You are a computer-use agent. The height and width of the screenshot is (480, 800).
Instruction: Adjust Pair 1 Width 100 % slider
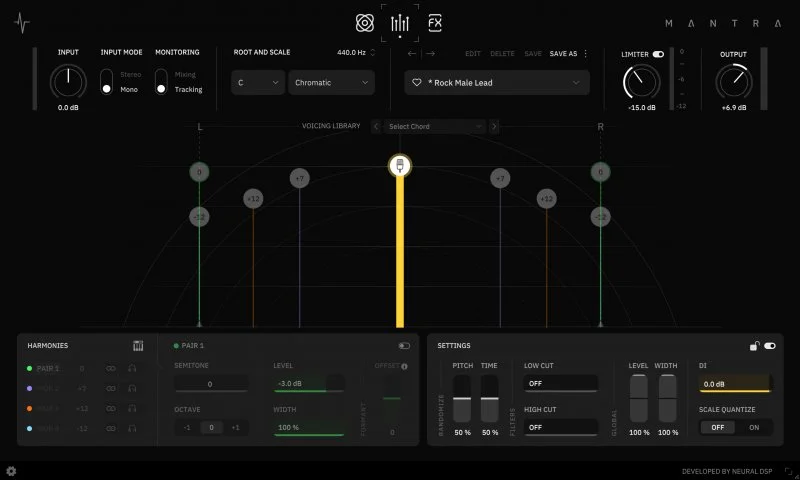click(x=309, y=427)
